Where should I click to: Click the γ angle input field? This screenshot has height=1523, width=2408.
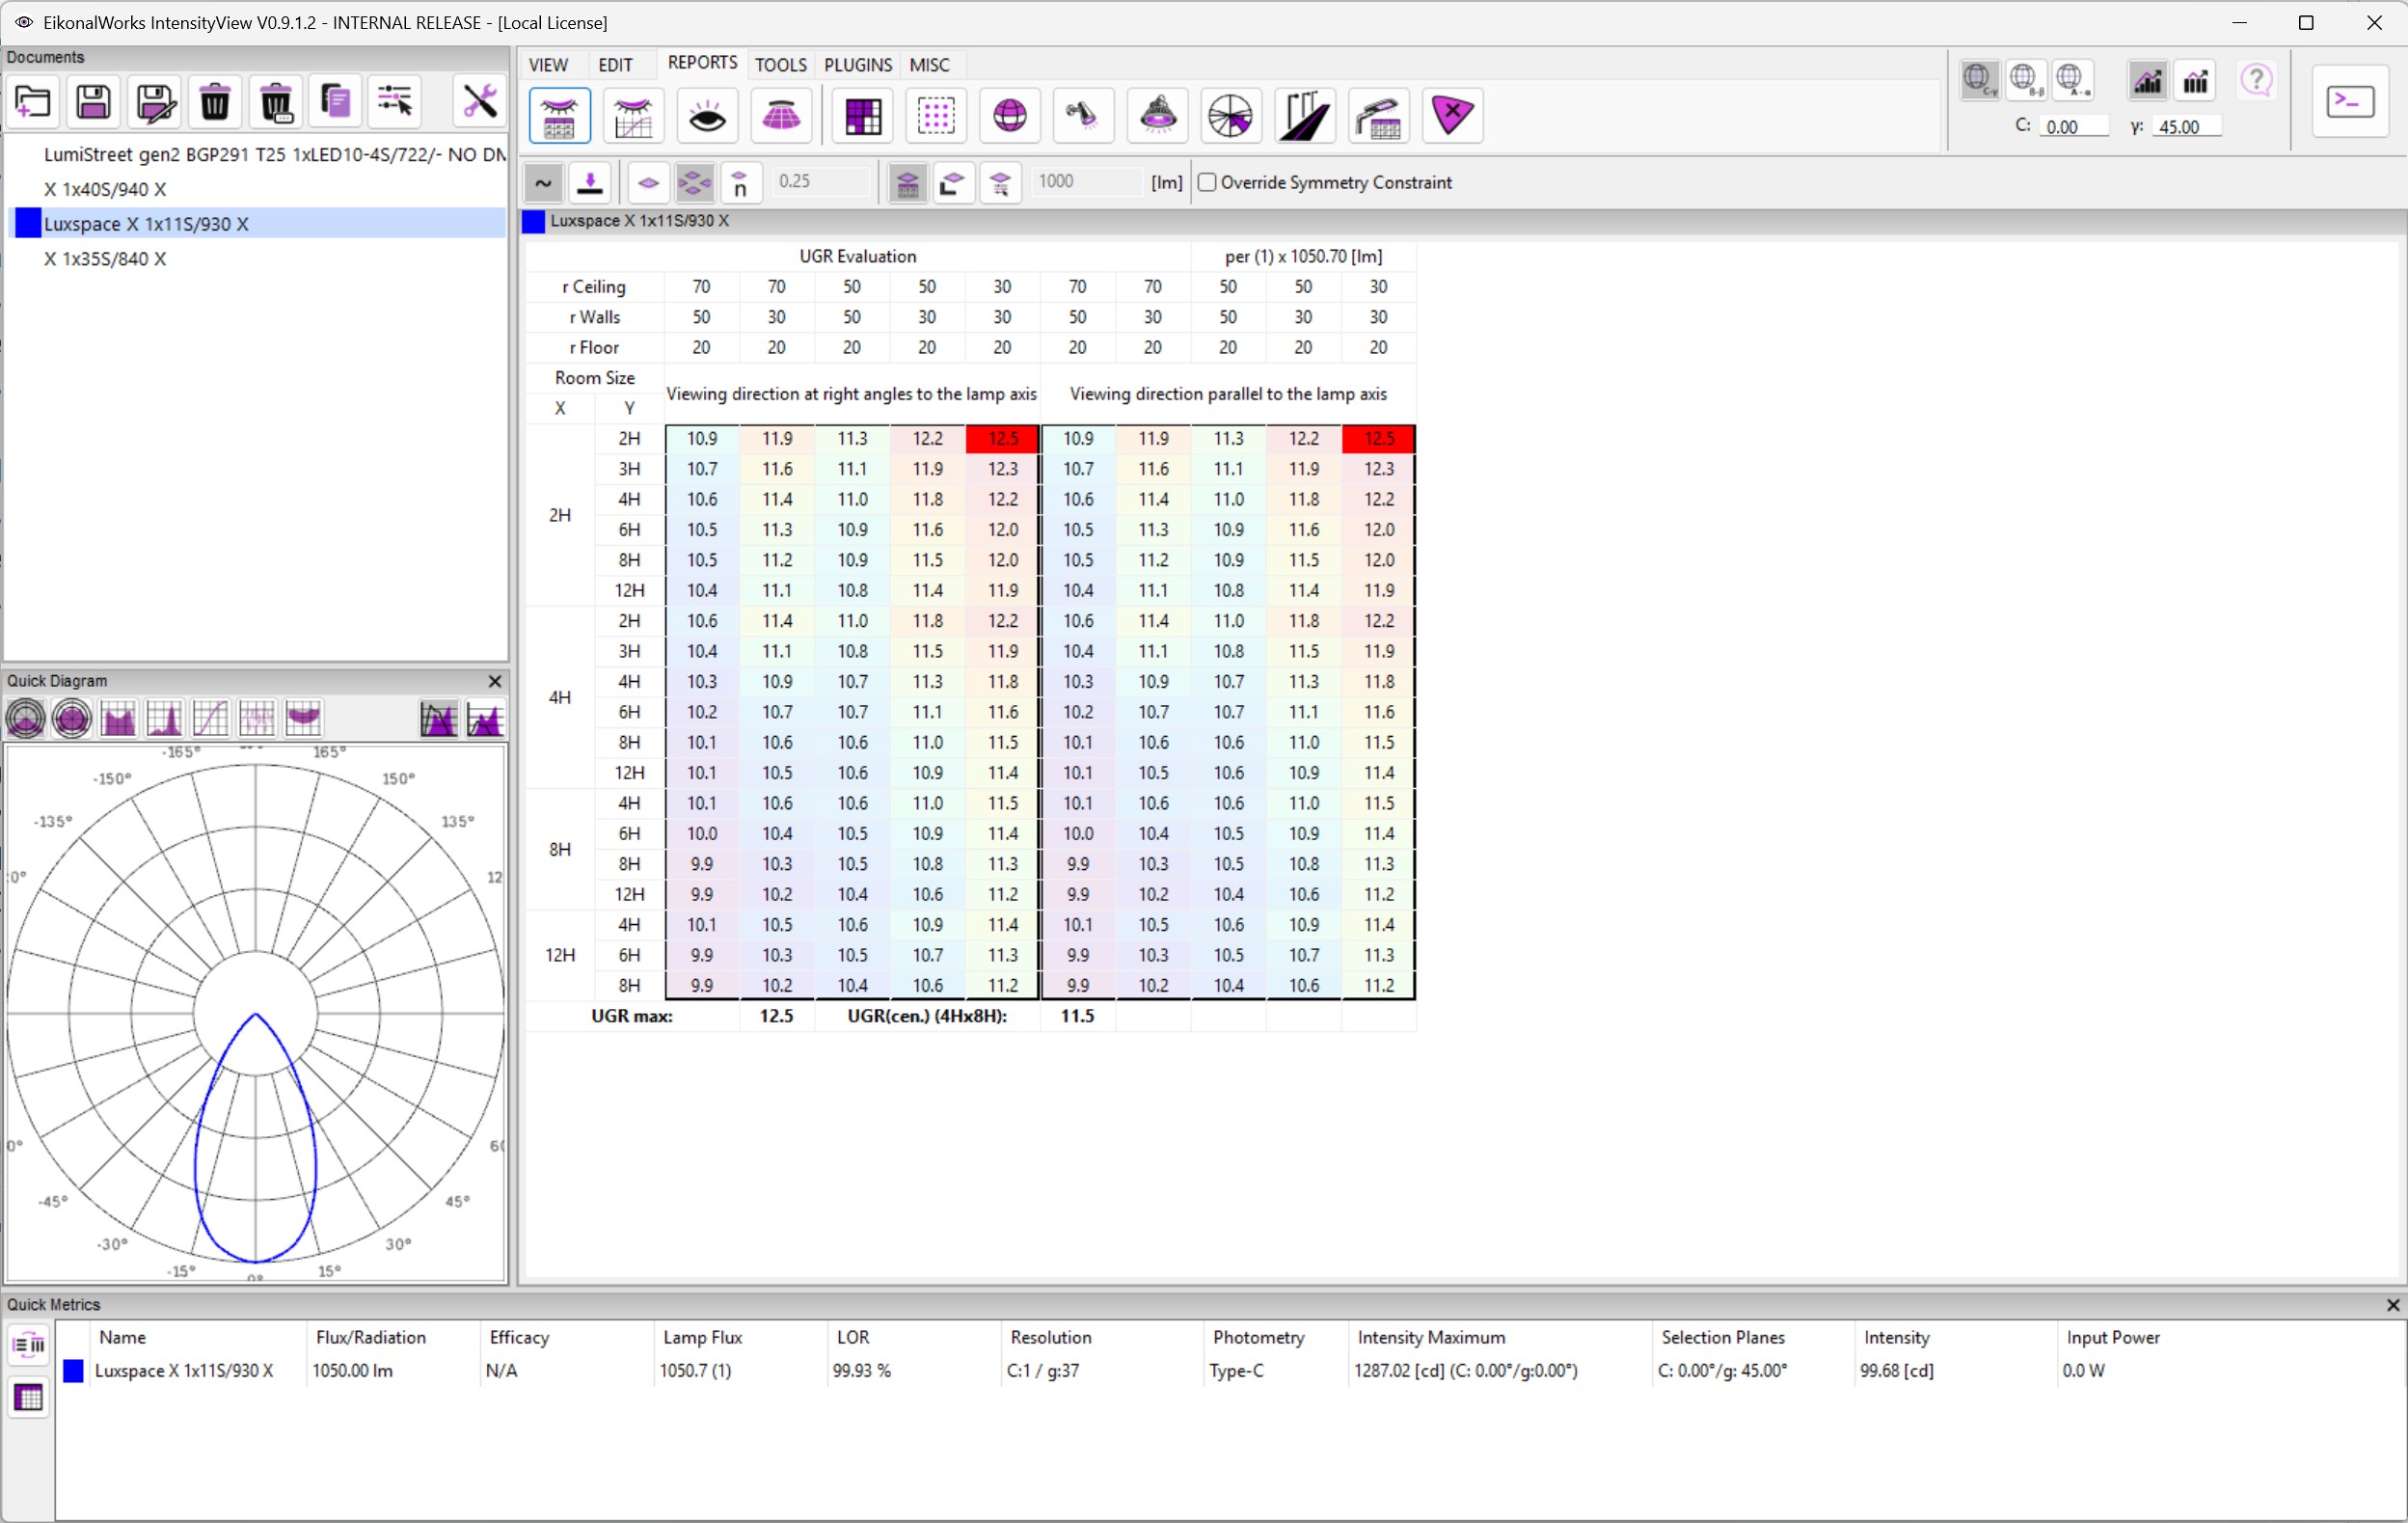click(x=2187, y=127)
